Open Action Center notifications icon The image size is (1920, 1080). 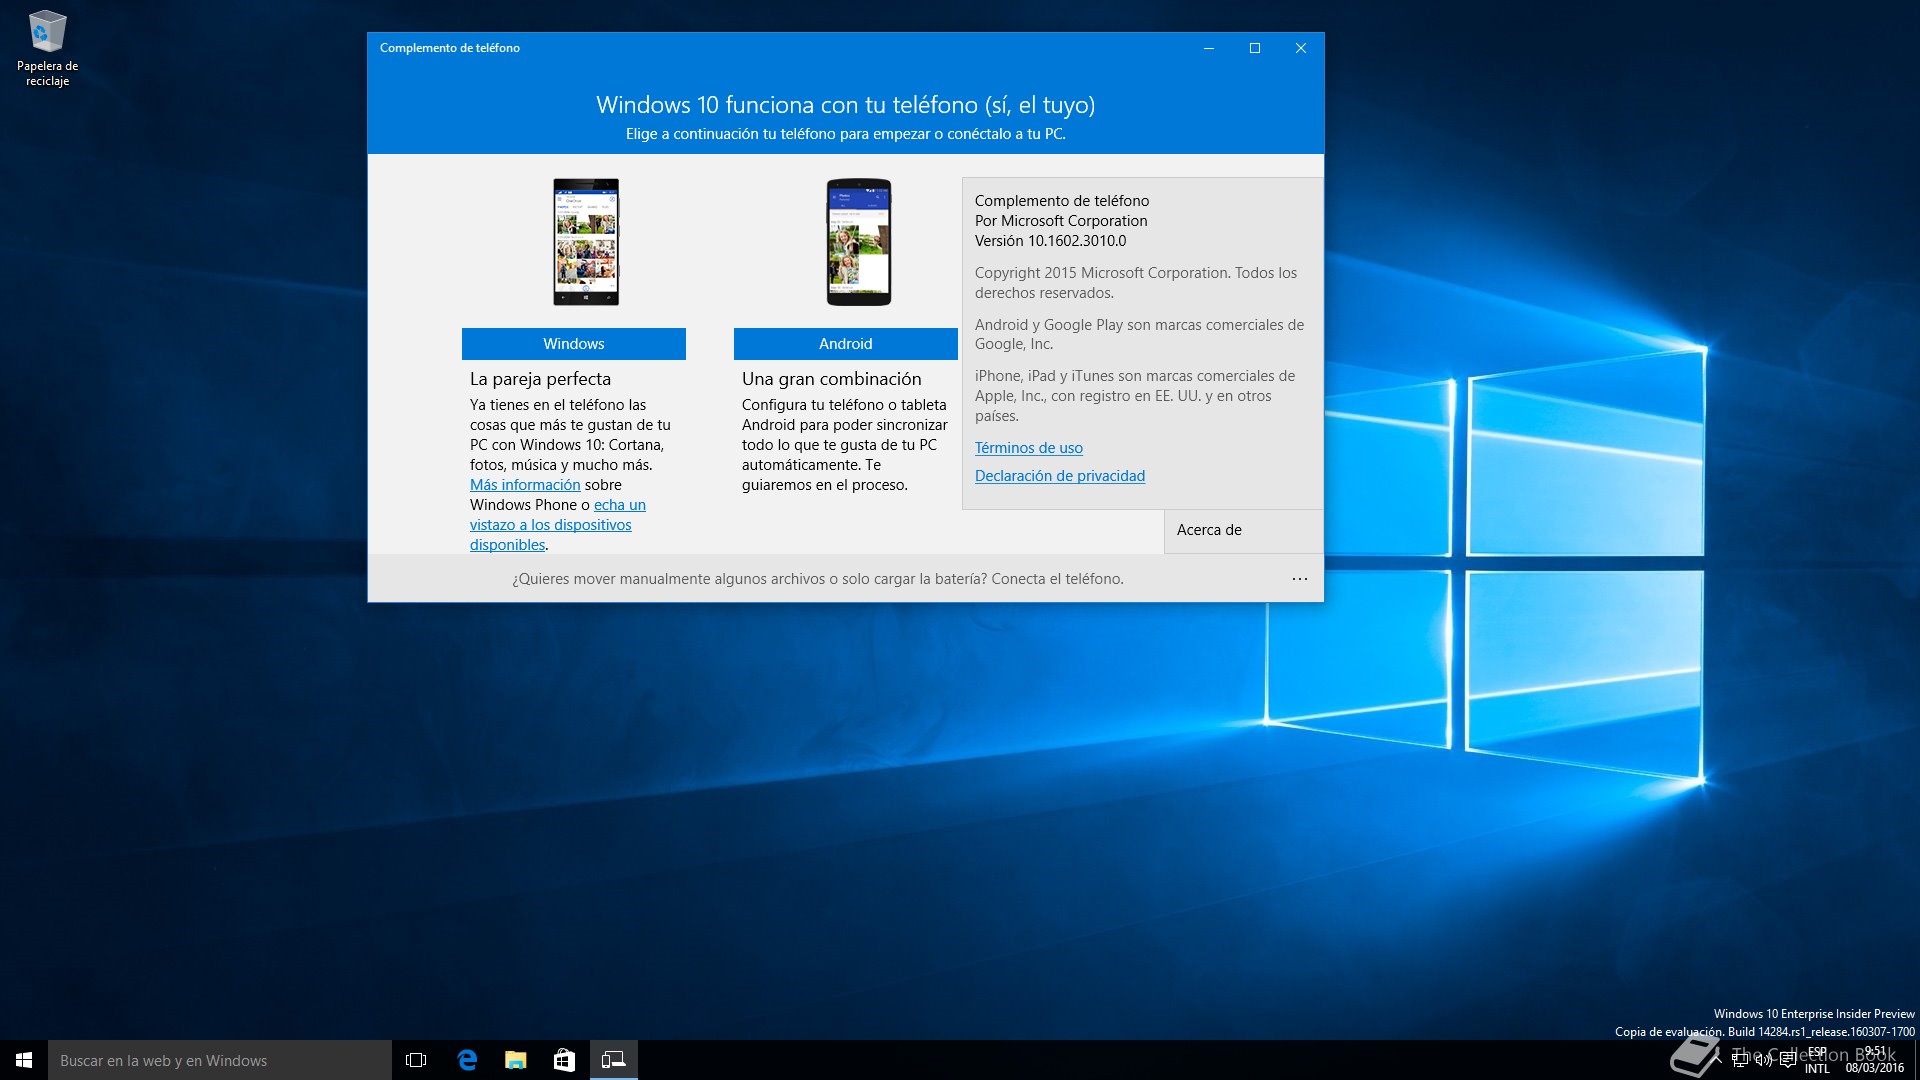click(x=1787, y=1060)
